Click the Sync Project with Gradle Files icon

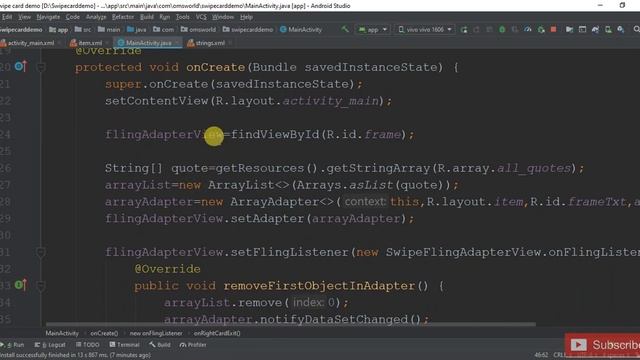coord(595,29)
